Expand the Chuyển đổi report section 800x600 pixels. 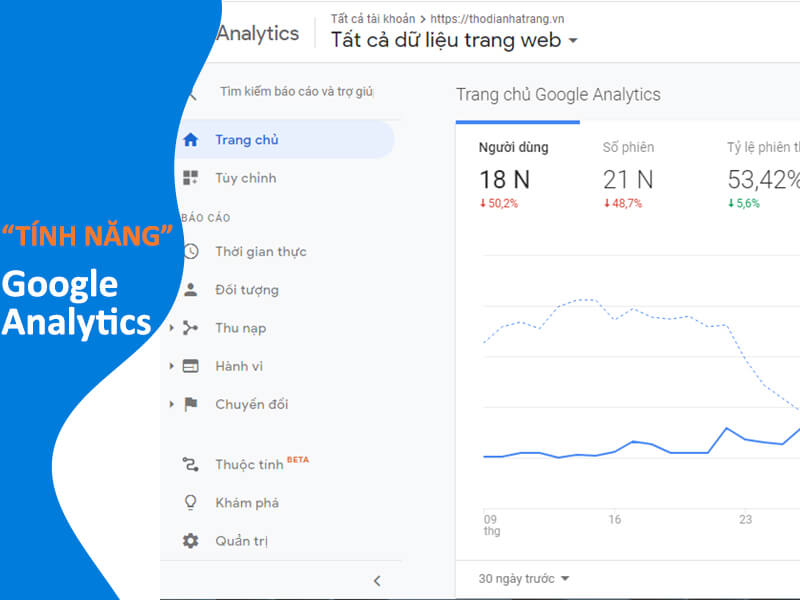tap(172, 404)
